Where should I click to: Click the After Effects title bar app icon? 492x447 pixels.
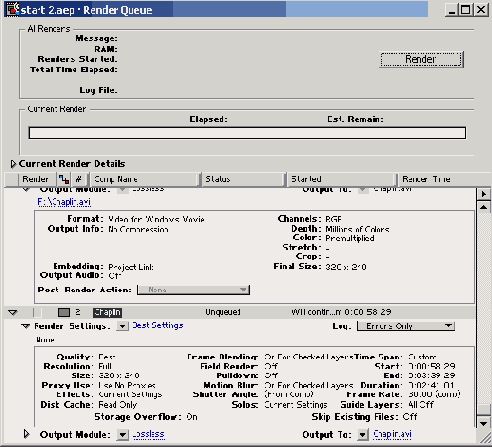point(13,10)
